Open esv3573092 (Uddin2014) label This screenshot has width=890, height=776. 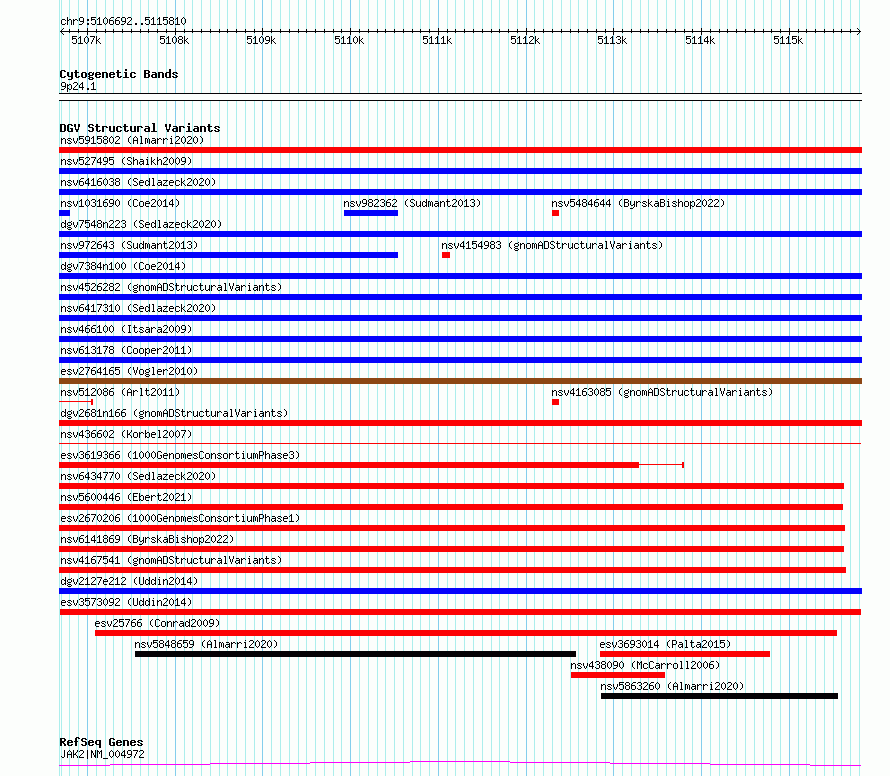[x=126, y=602]
